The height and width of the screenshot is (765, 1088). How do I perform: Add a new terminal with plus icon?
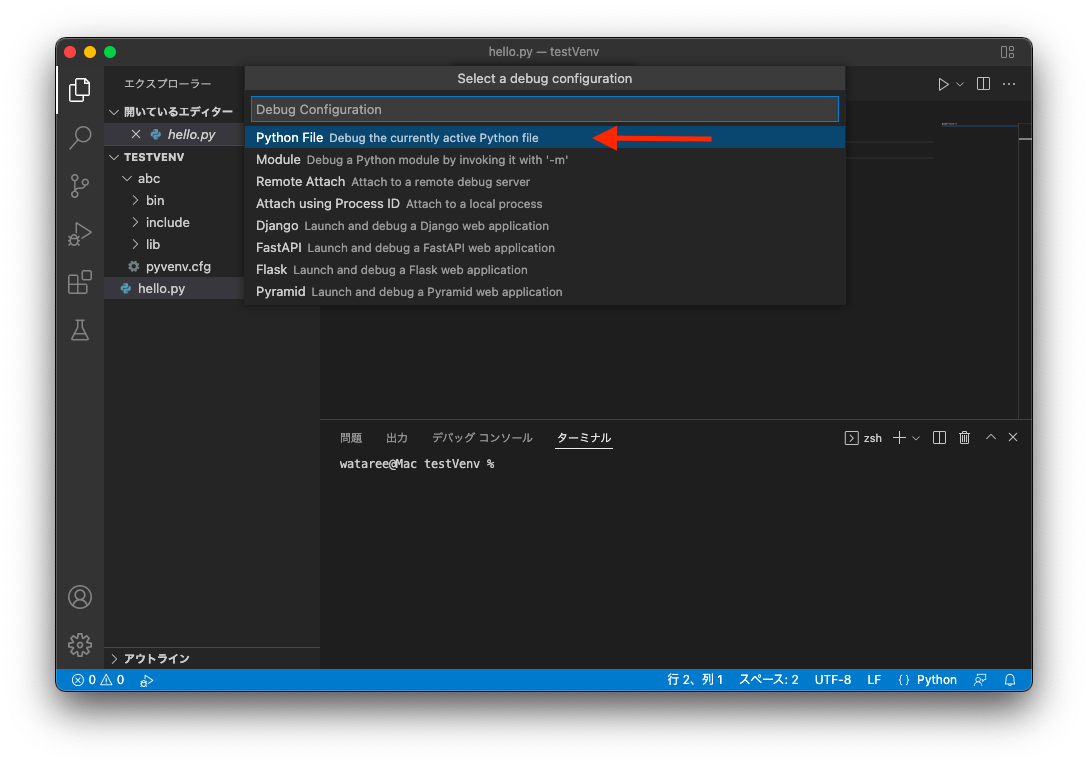[x=899, y=437]
